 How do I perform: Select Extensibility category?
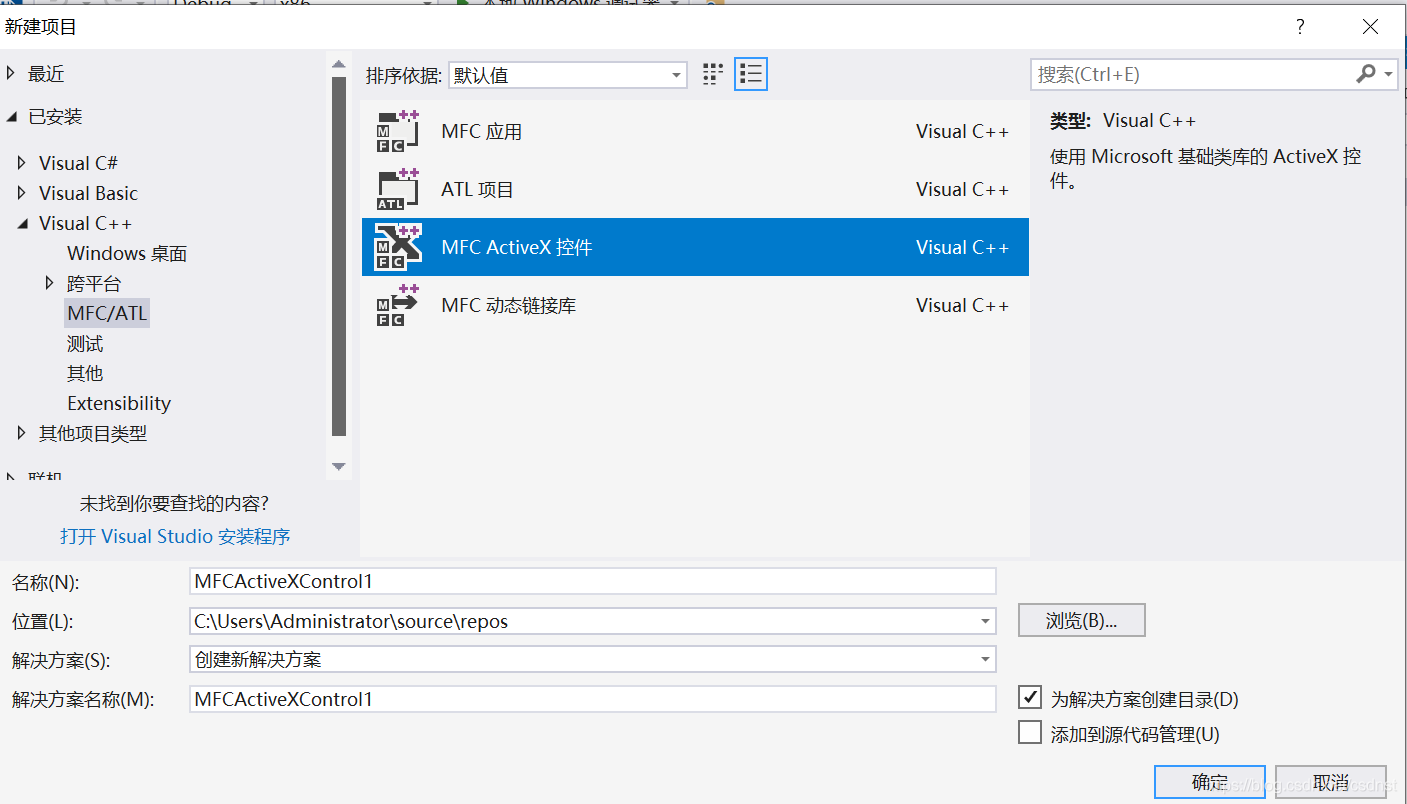(119, 403)
